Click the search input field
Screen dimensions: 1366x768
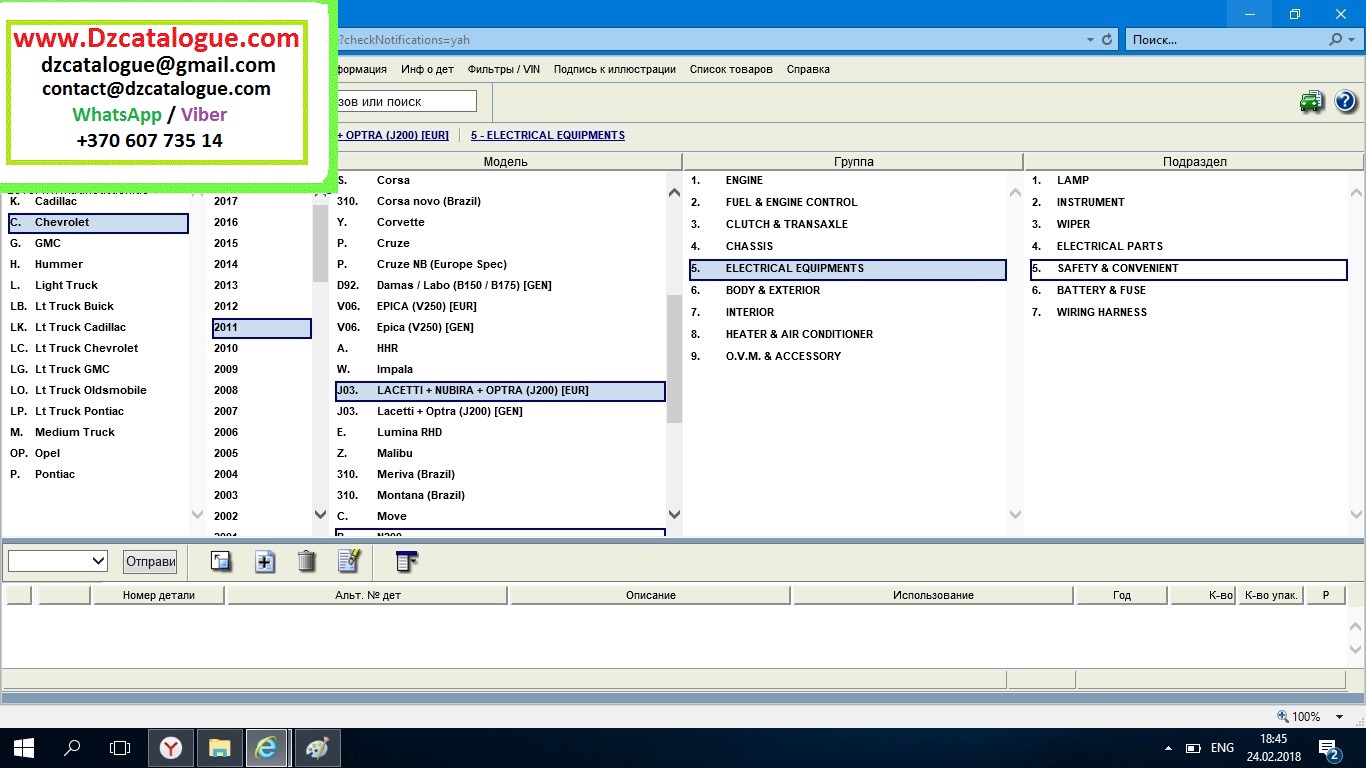pyautogui.click(x=406, y=101)
